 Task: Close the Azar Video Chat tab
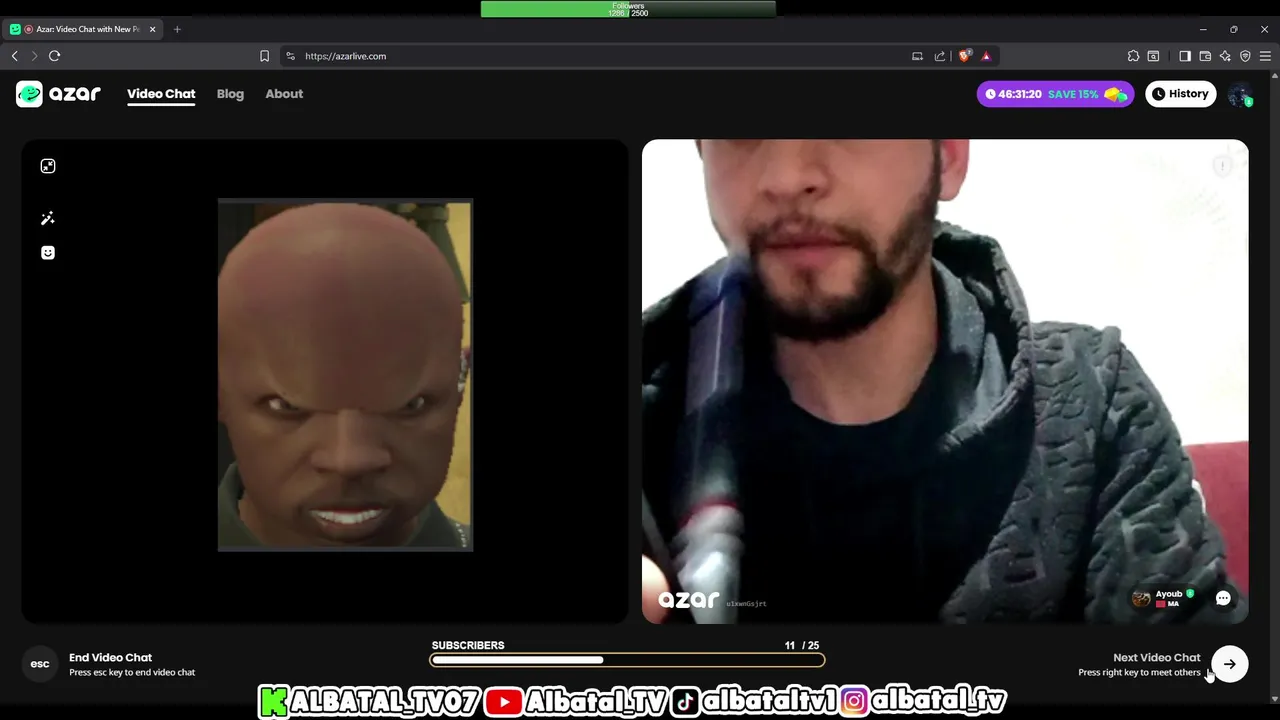click(153, 29)
